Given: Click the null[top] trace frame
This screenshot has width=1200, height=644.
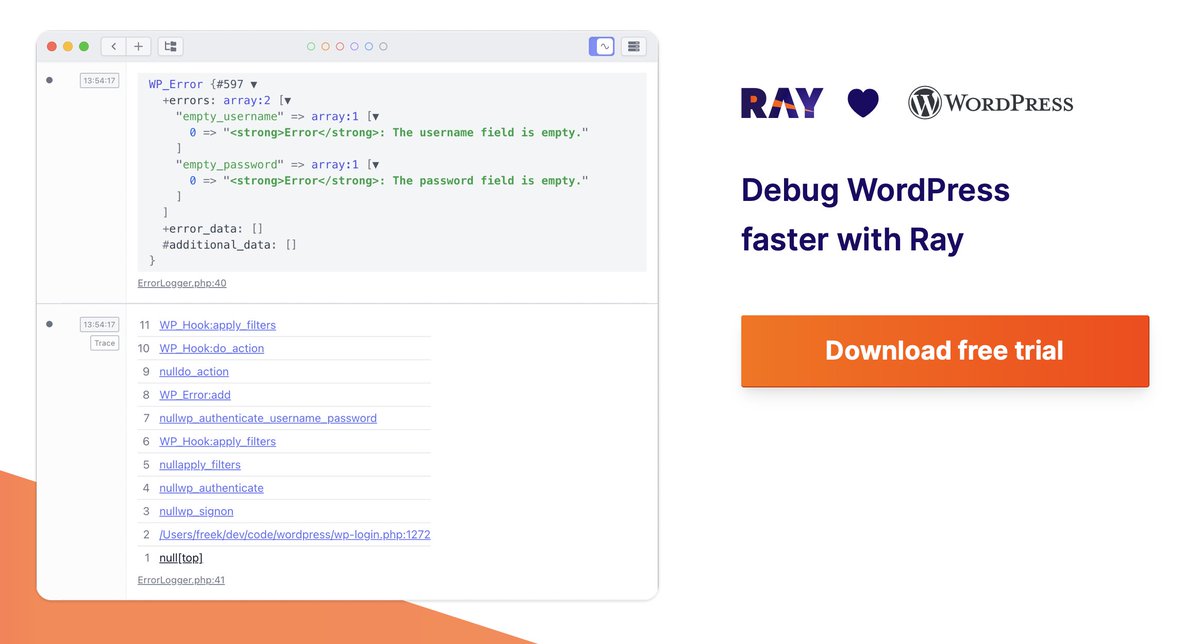Looking at the screenshot, I should (x=181, y=558).
